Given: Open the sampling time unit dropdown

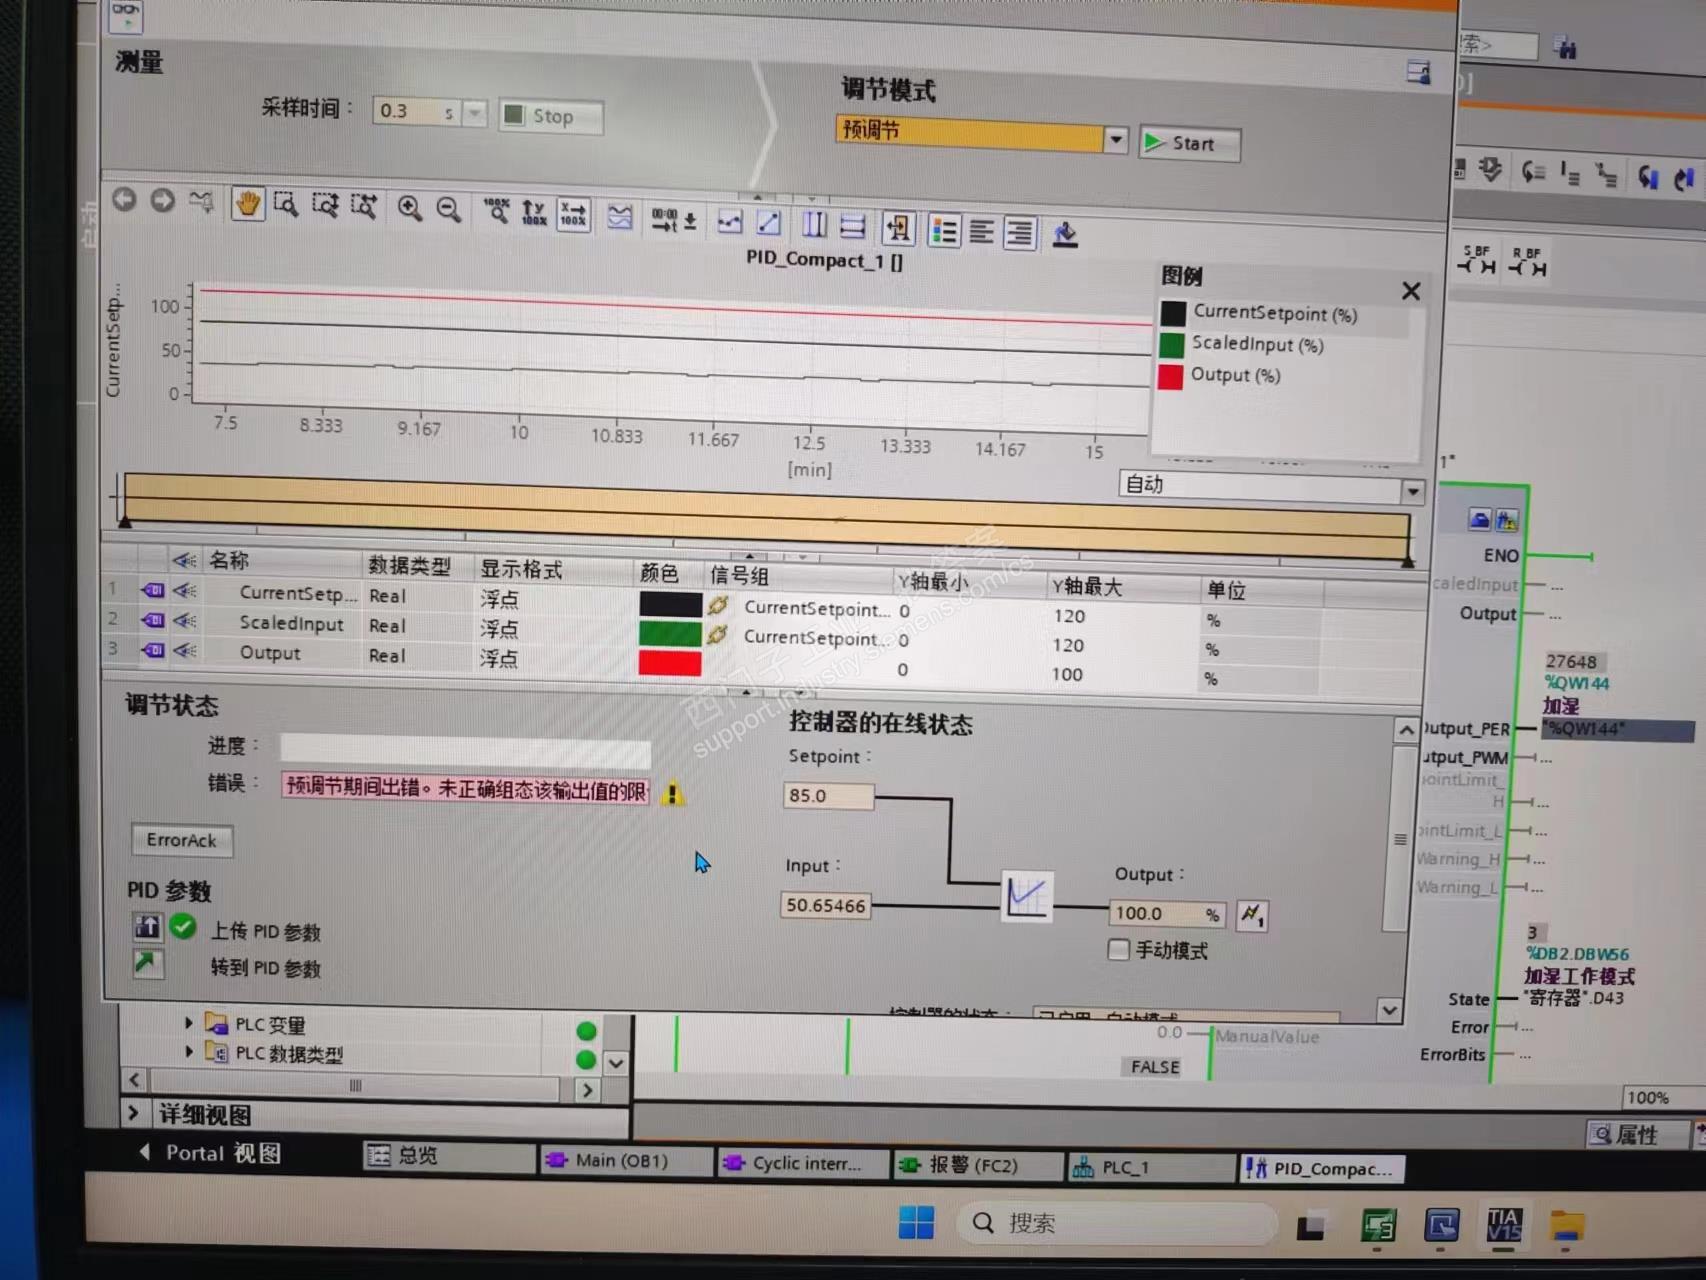Looking at the screenshot, I should point(476,113).
